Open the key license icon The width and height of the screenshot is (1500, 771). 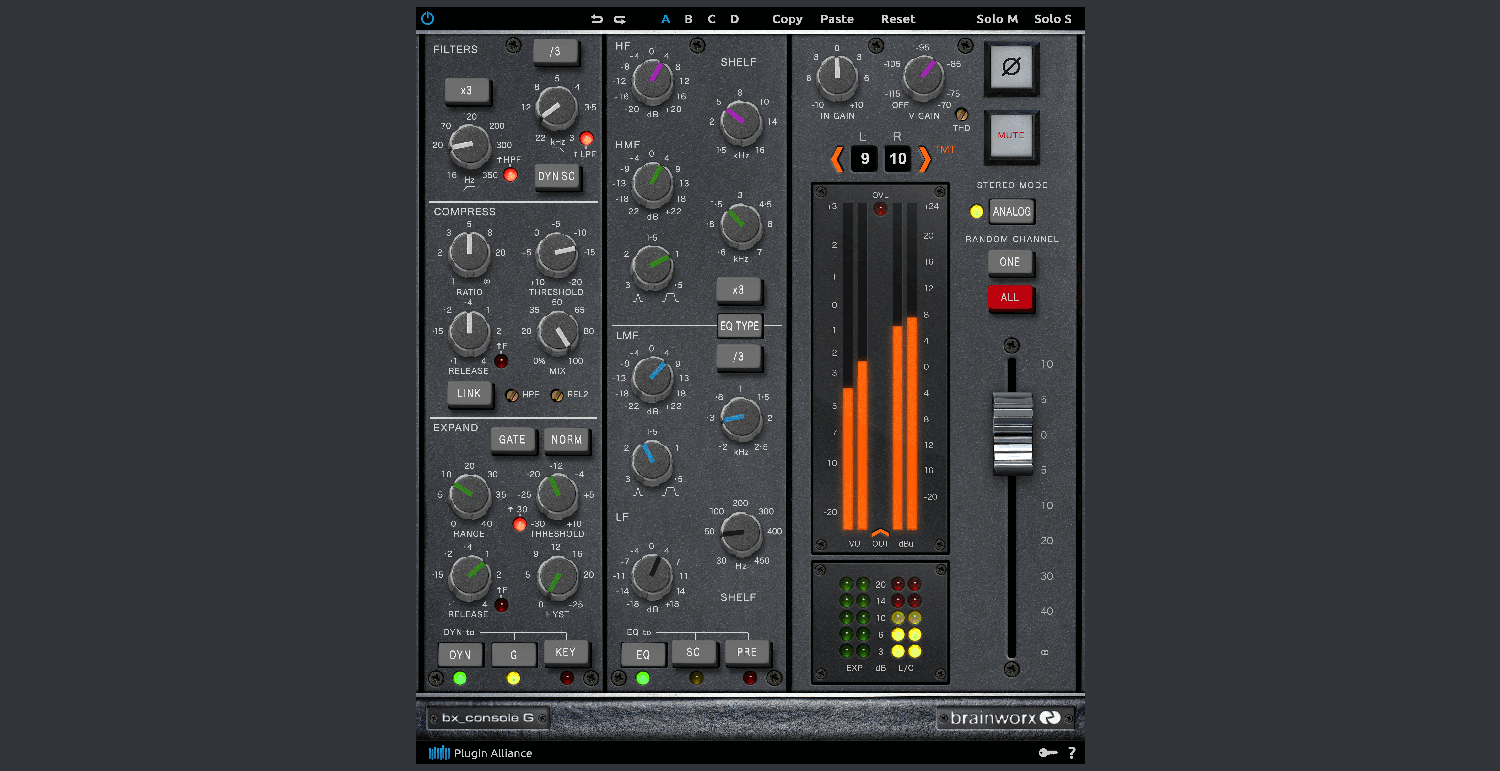point(1048,753)
